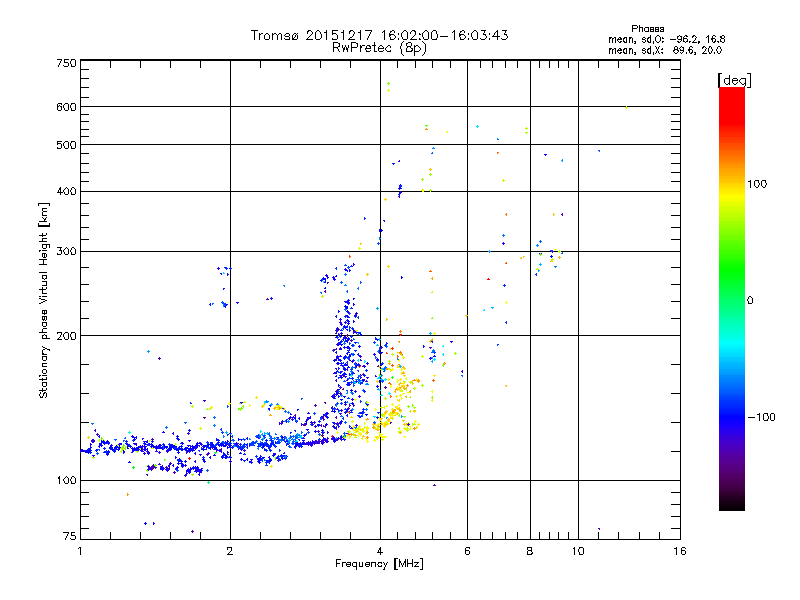Click the x-axis tick label '6'
Image resolution: width=800 pixels, height=600 pixels.
point(467,551)
